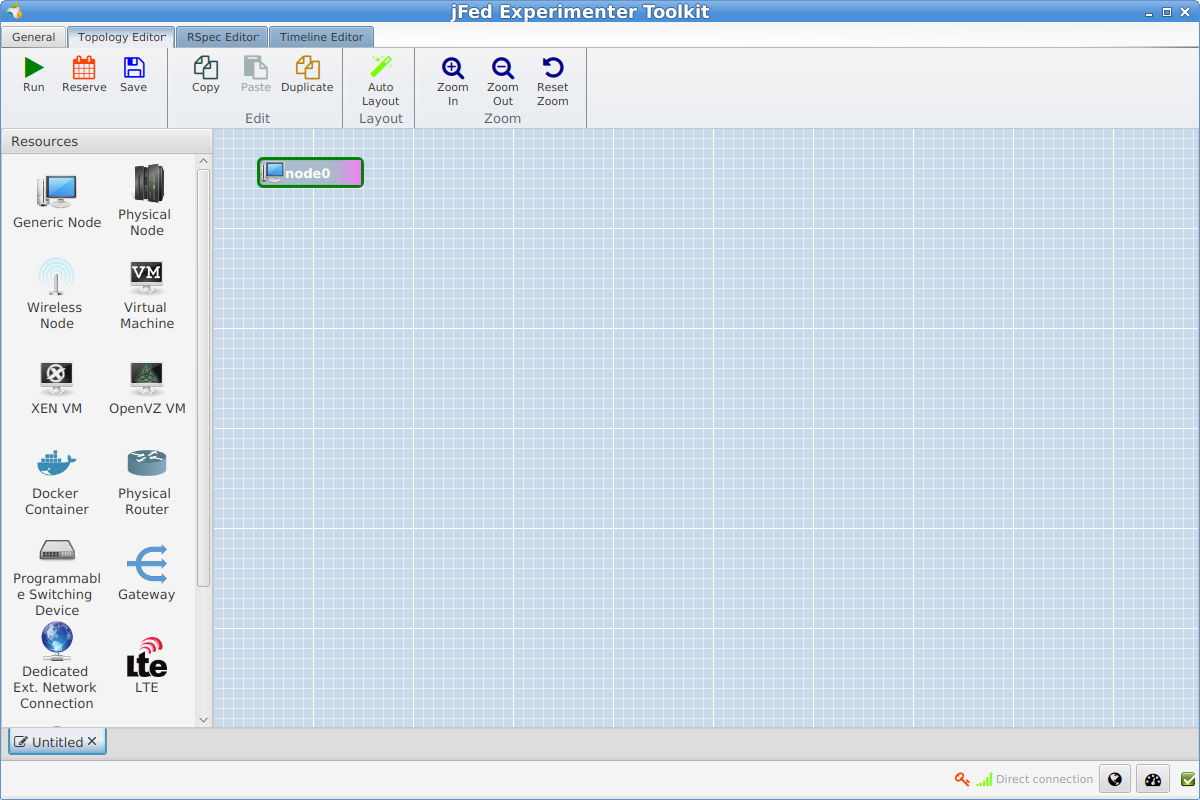Duplicate the selected node
Screen dimensions: 1200x800
coord(307,68)
